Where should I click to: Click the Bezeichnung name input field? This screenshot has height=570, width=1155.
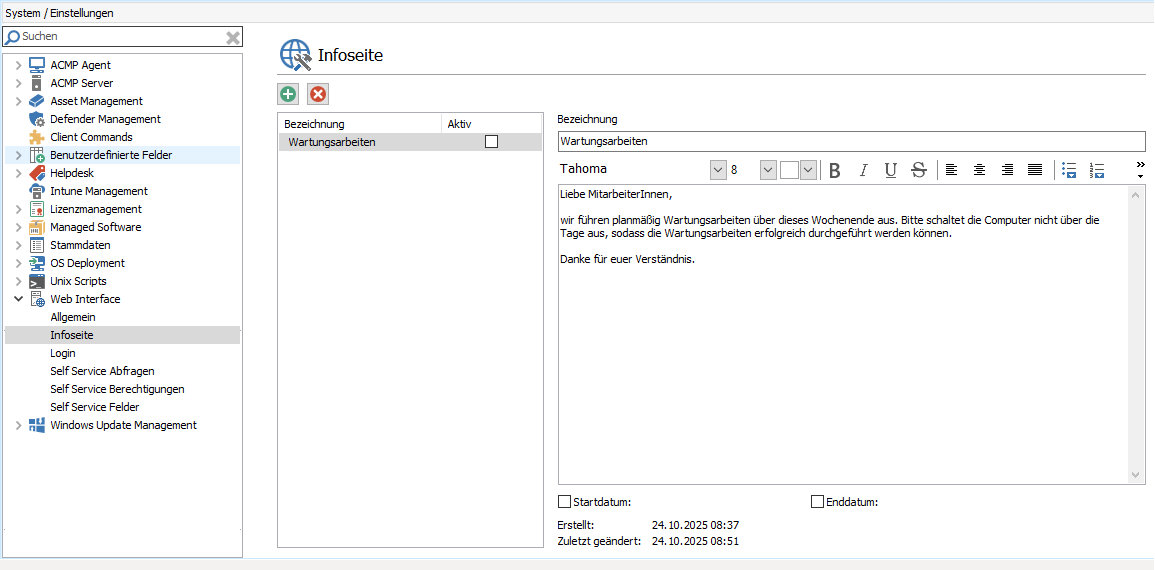click(x=852, y=141)
